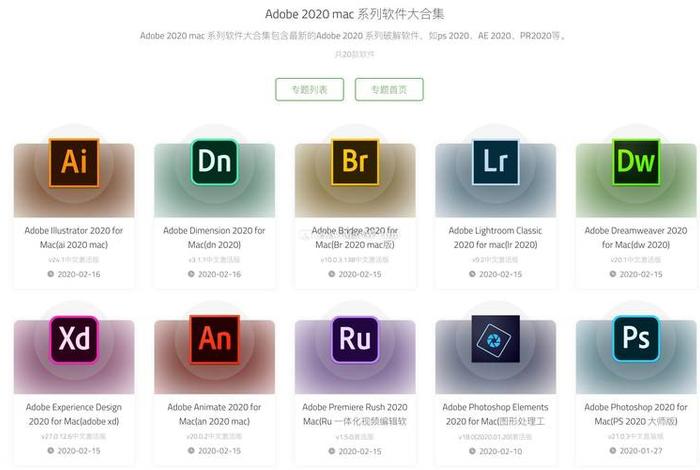The width and height of the screenshot is (700, 470).
Task: Click date 2020-02-15 on Bridge card
Action: pyautogui.click(x=360, y=274)
